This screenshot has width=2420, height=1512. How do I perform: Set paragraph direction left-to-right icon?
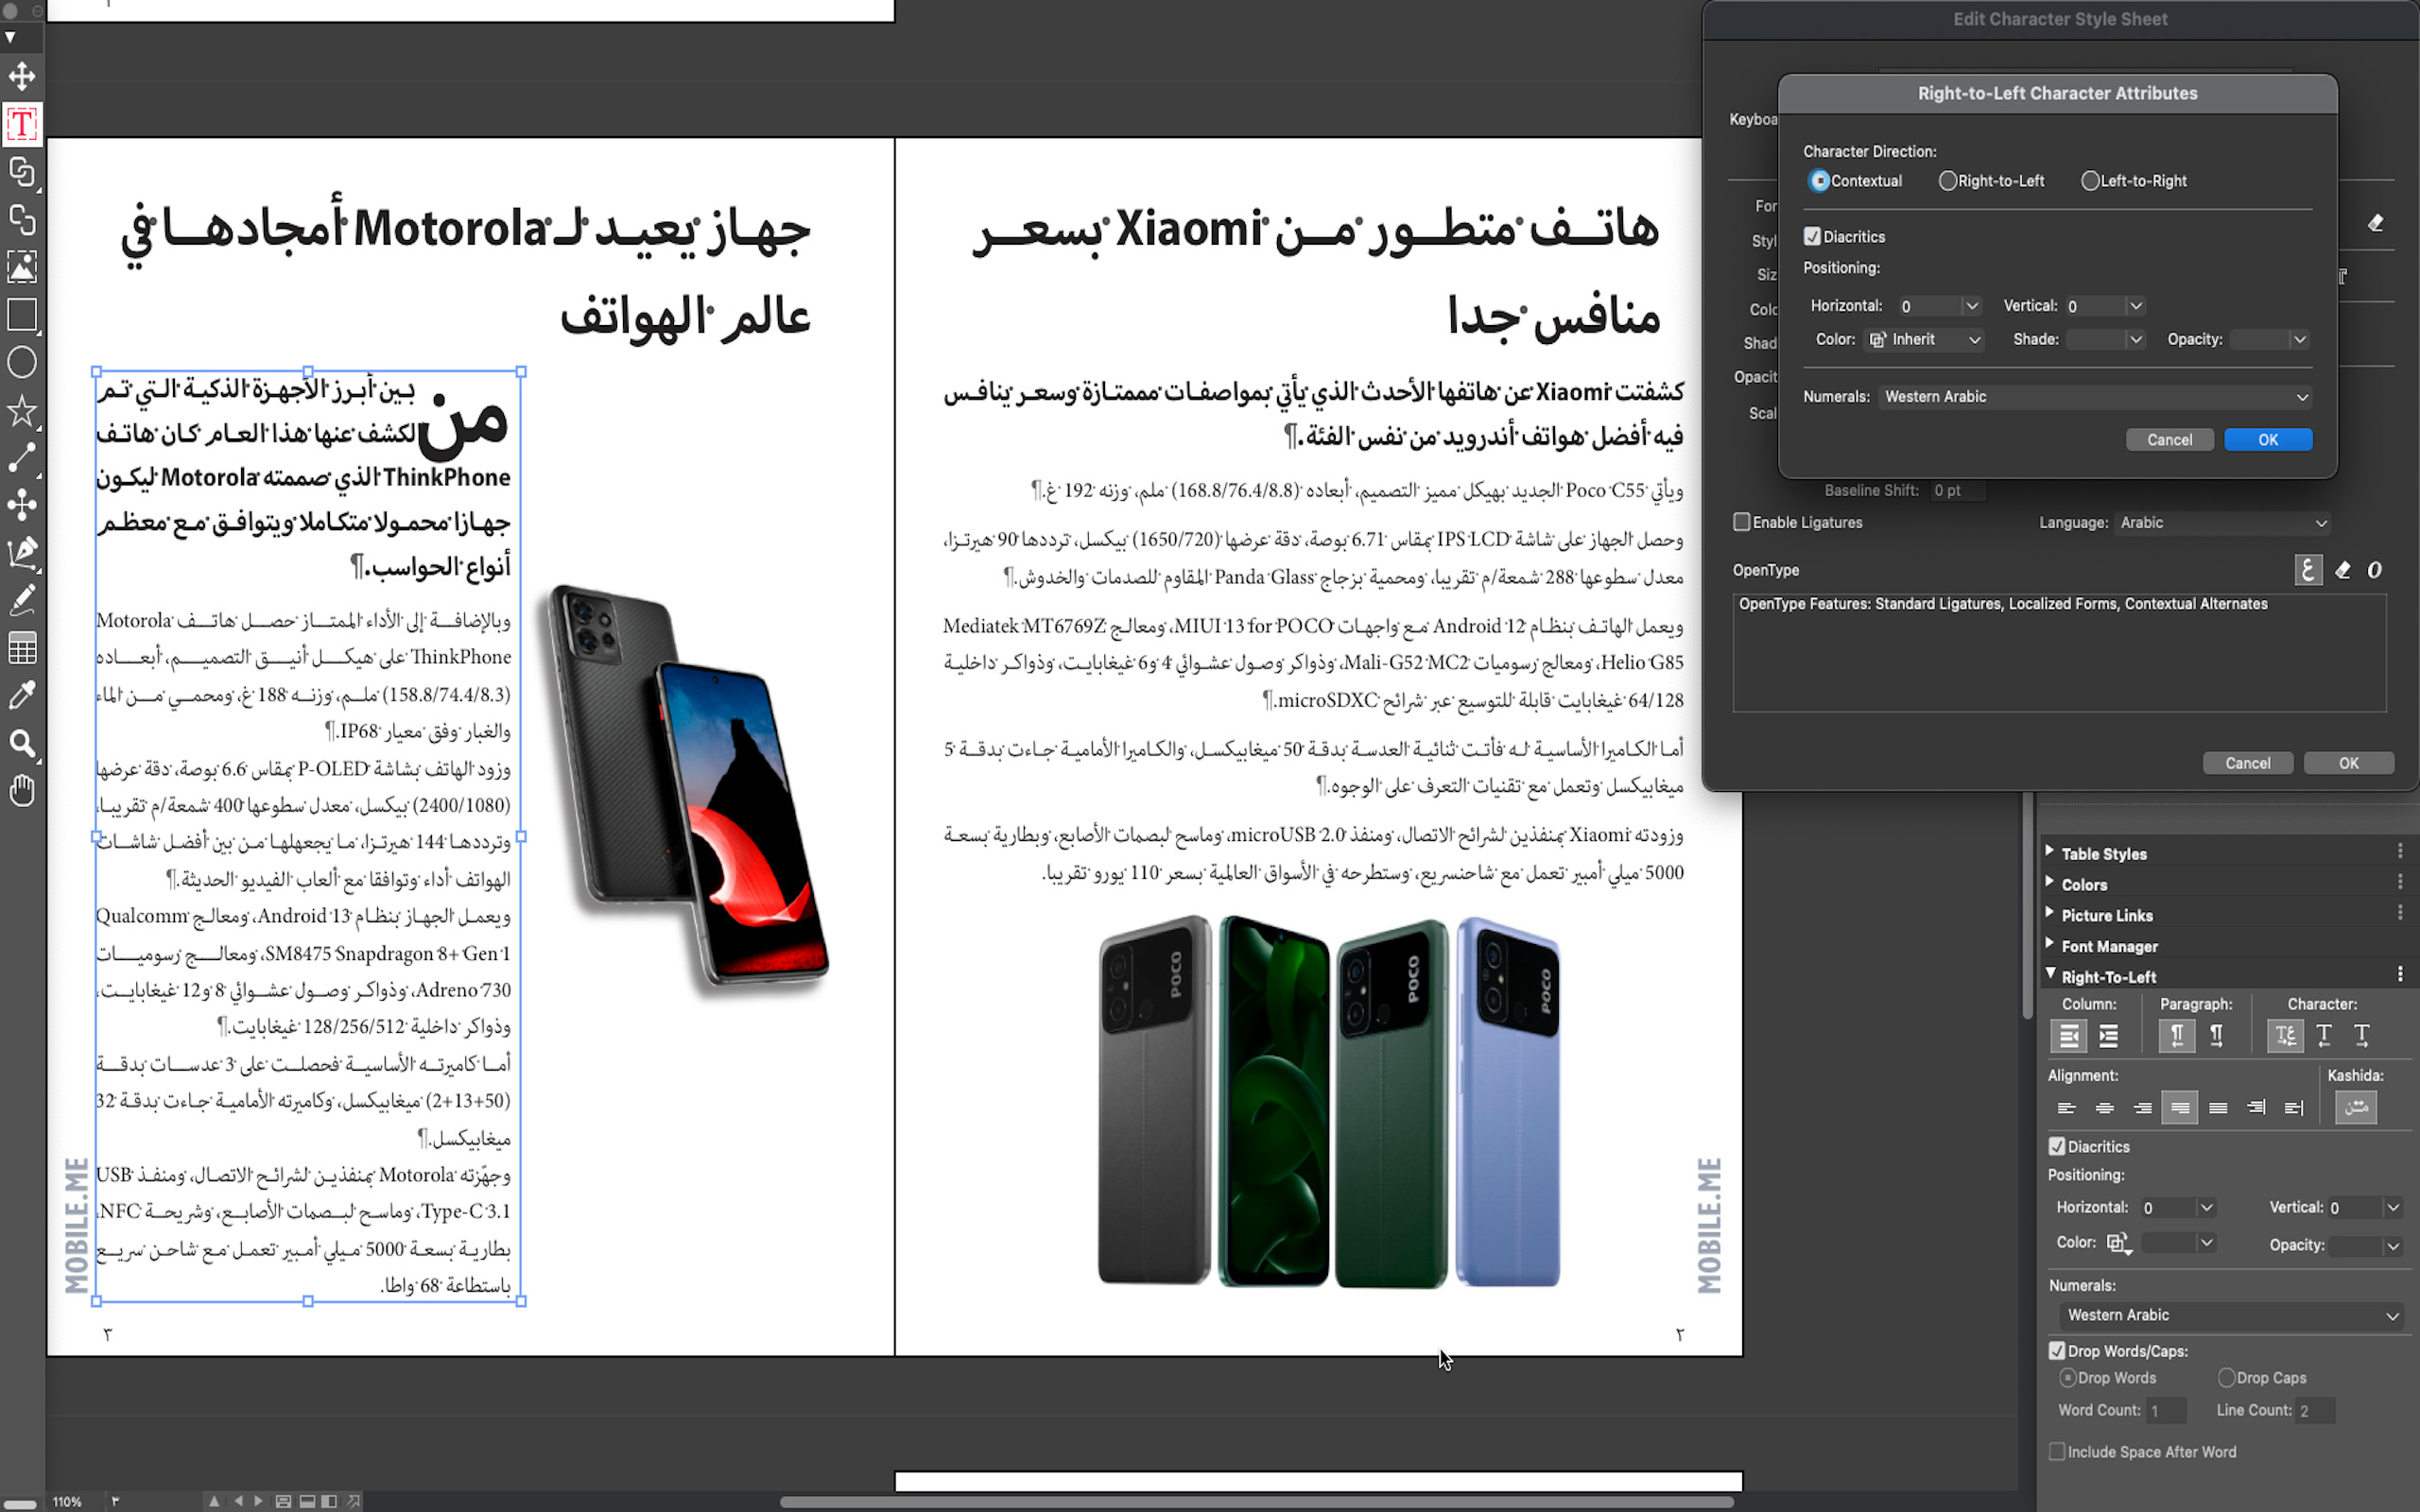point(2217,1036)
